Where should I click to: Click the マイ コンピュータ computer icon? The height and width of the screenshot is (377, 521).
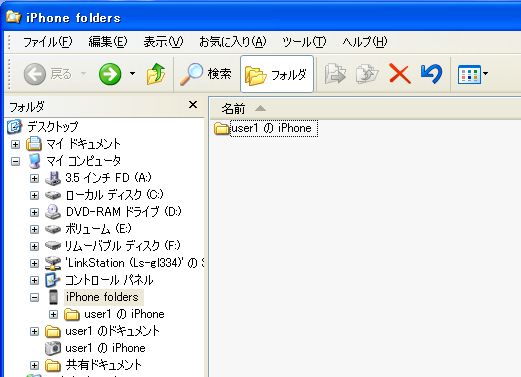[35, 161]
